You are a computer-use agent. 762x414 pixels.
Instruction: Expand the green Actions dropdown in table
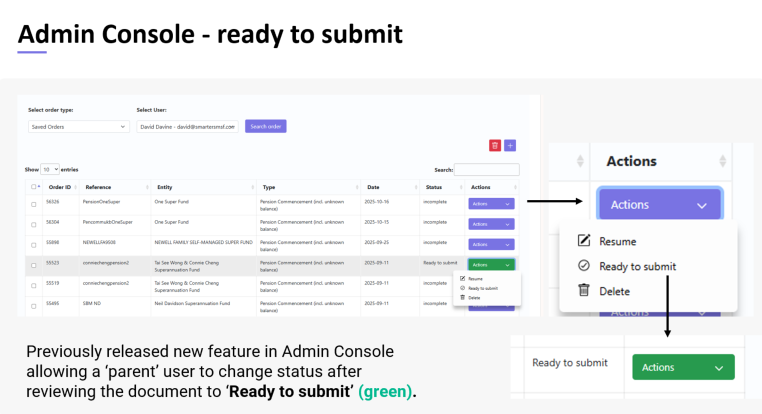491,265
